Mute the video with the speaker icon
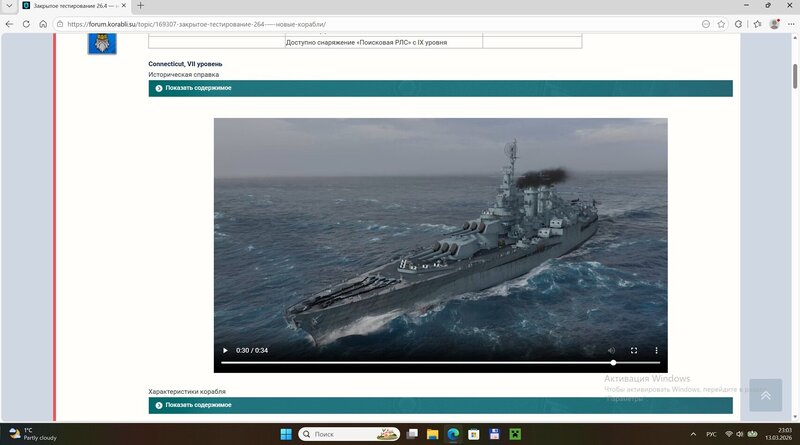Screen dimensions: 800x445 coord(611,351)
